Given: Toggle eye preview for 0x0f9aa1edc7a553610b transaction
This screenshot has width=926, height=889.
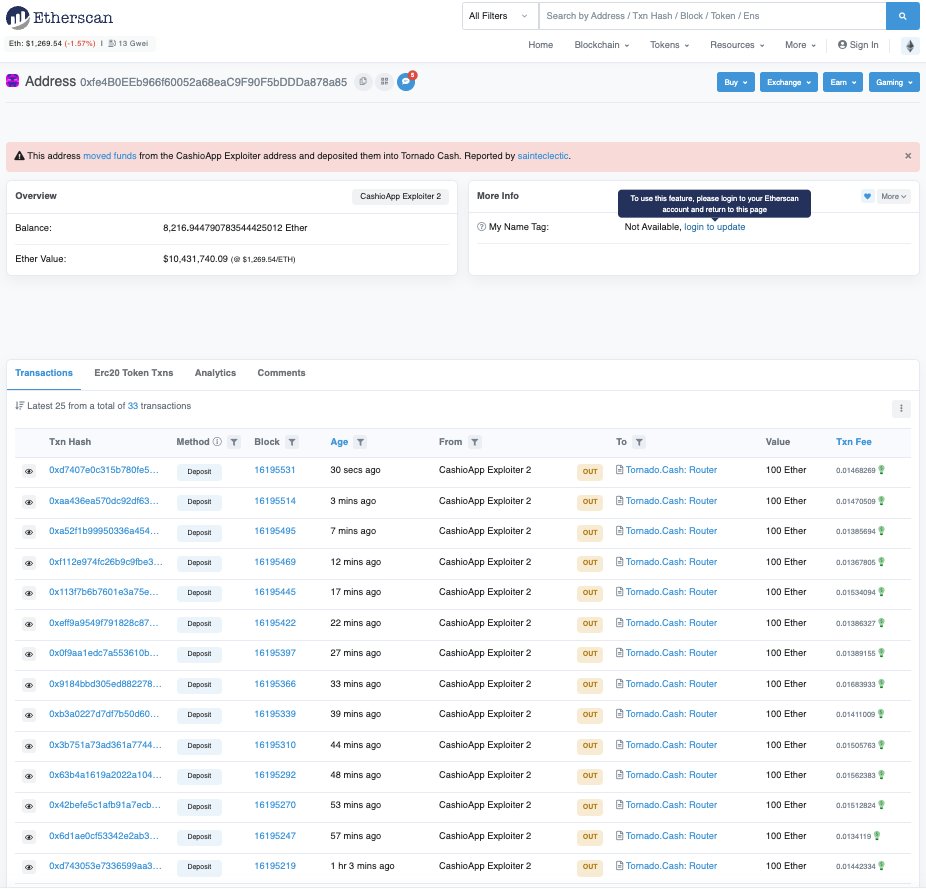Looking at the screenshot, I should pyautogui.click(x=28, y=654).
